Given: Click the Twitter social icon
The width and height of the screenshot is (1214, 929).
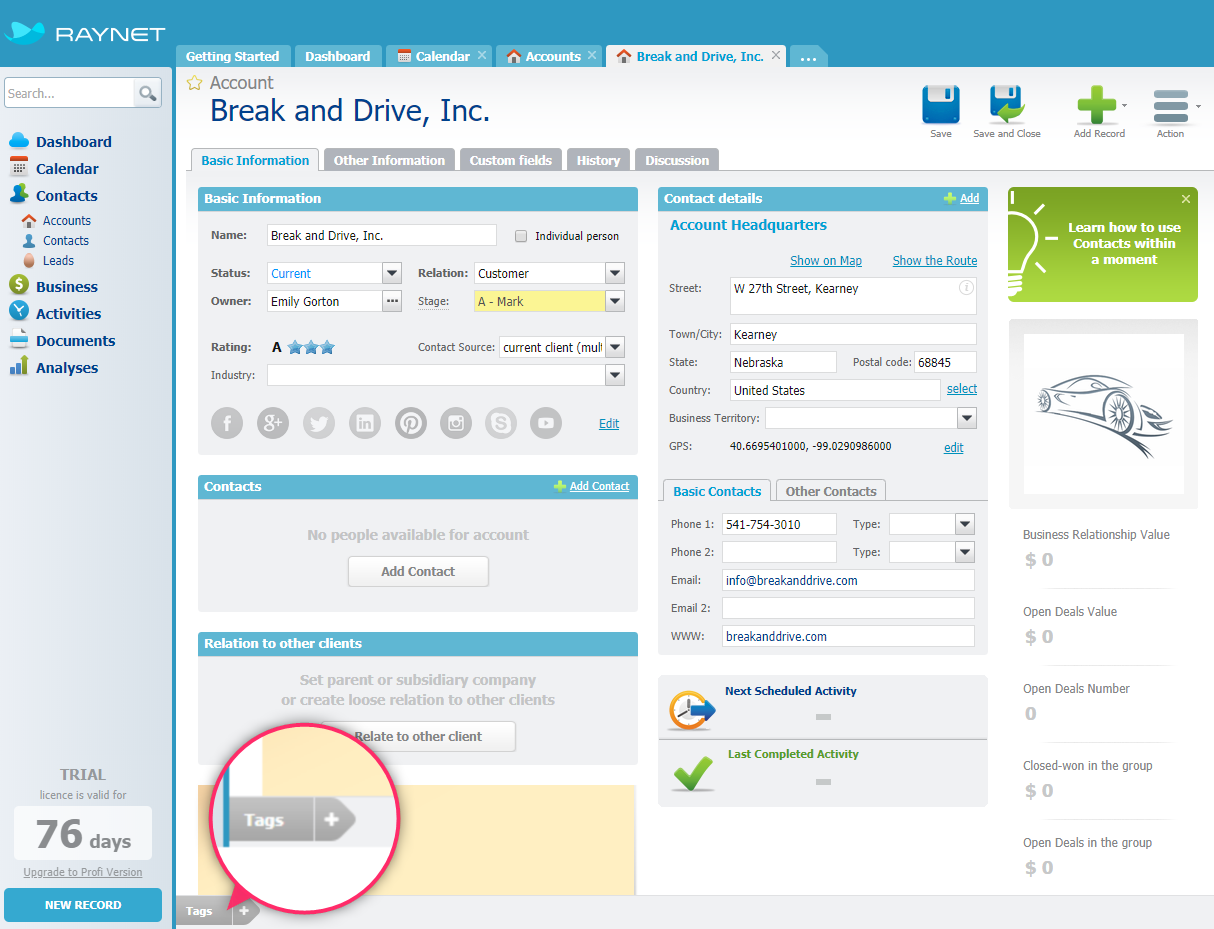Looking at the screenshot, I should click(x=319, y=423).
